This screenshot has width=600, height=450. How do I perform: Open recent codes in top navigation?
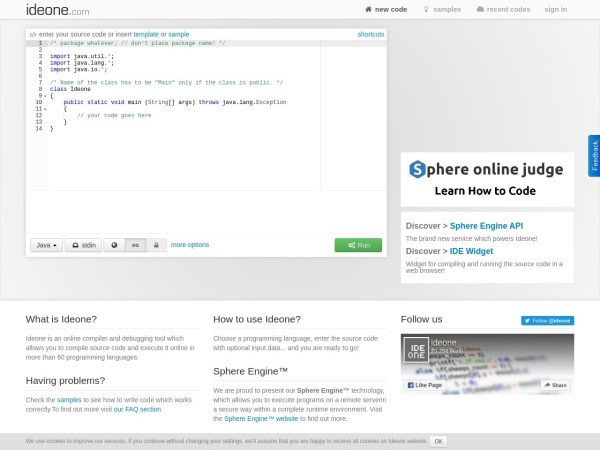click(503, 9)
